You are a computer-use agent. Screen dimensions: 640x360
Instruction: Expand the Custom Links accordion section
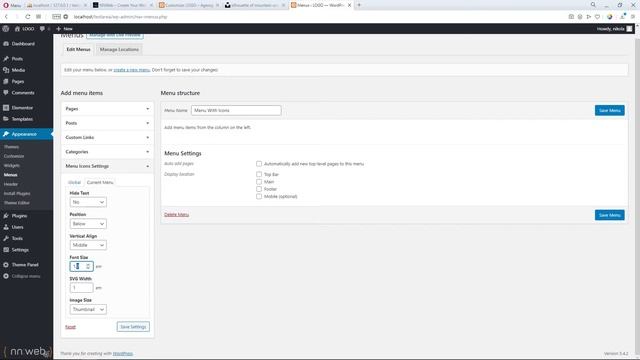click(107, 138)
